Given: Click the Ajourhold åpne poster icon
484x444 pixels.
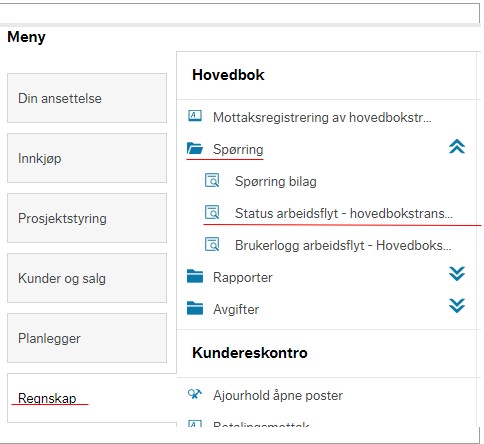Looking at the screenshot, I should [195, 394].
